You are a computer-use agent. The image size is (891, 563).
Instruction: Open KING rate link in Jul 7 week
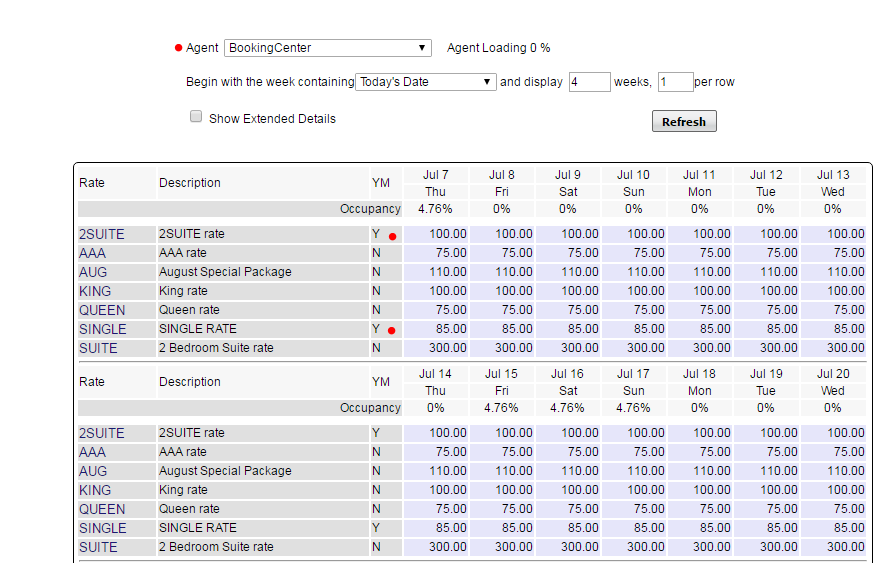(x=95, y=291)
